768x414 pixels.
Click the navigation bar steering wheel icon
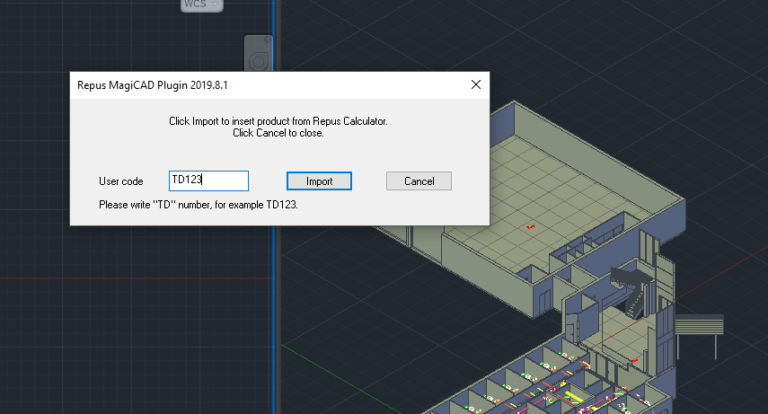[259, 61]
